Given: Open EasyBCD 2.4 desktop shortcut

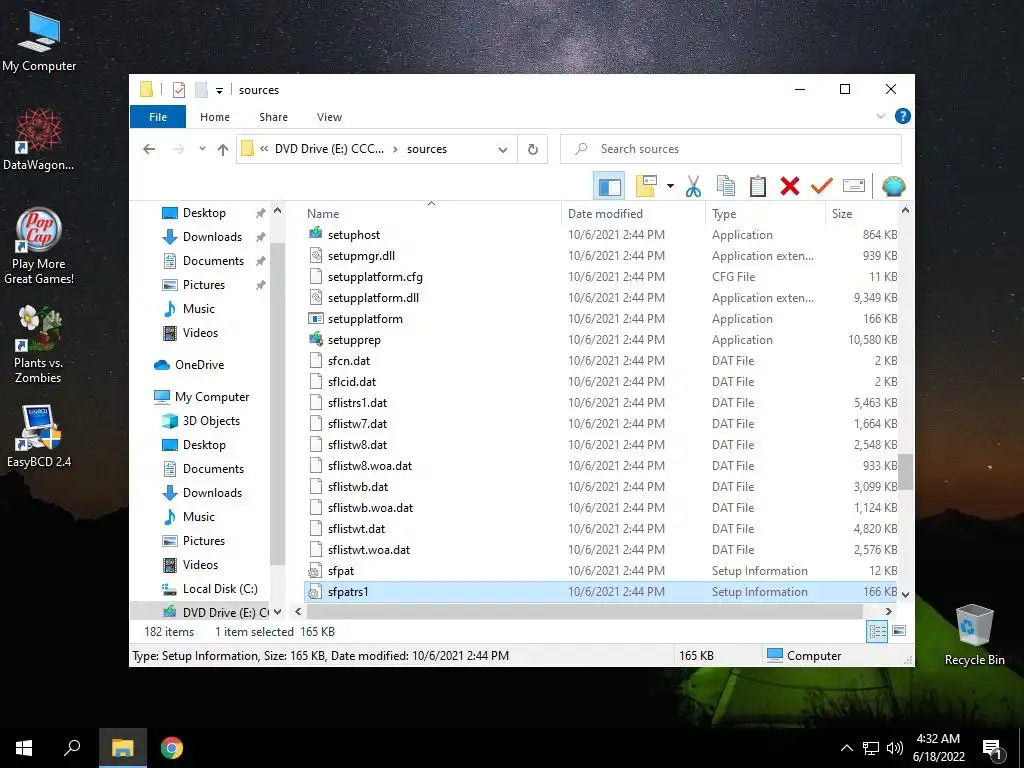Looking at the screenshot, I should tap(39, 436).
